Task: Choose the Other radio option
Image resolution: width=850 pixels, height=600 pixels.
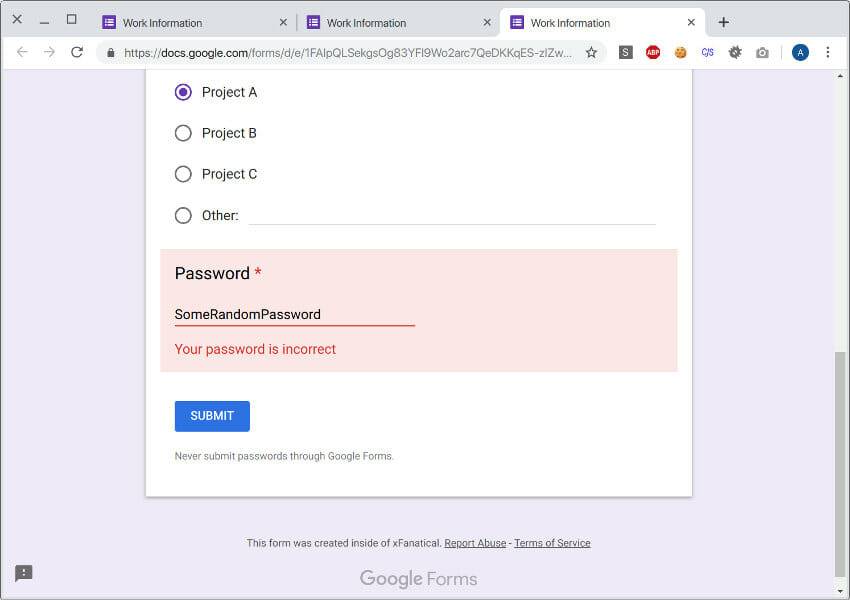Action: tap(183, 215)
